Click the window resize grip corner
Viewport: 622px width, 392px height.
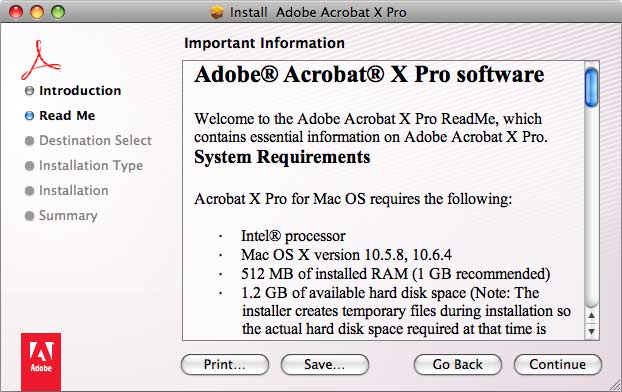[614, 385]
